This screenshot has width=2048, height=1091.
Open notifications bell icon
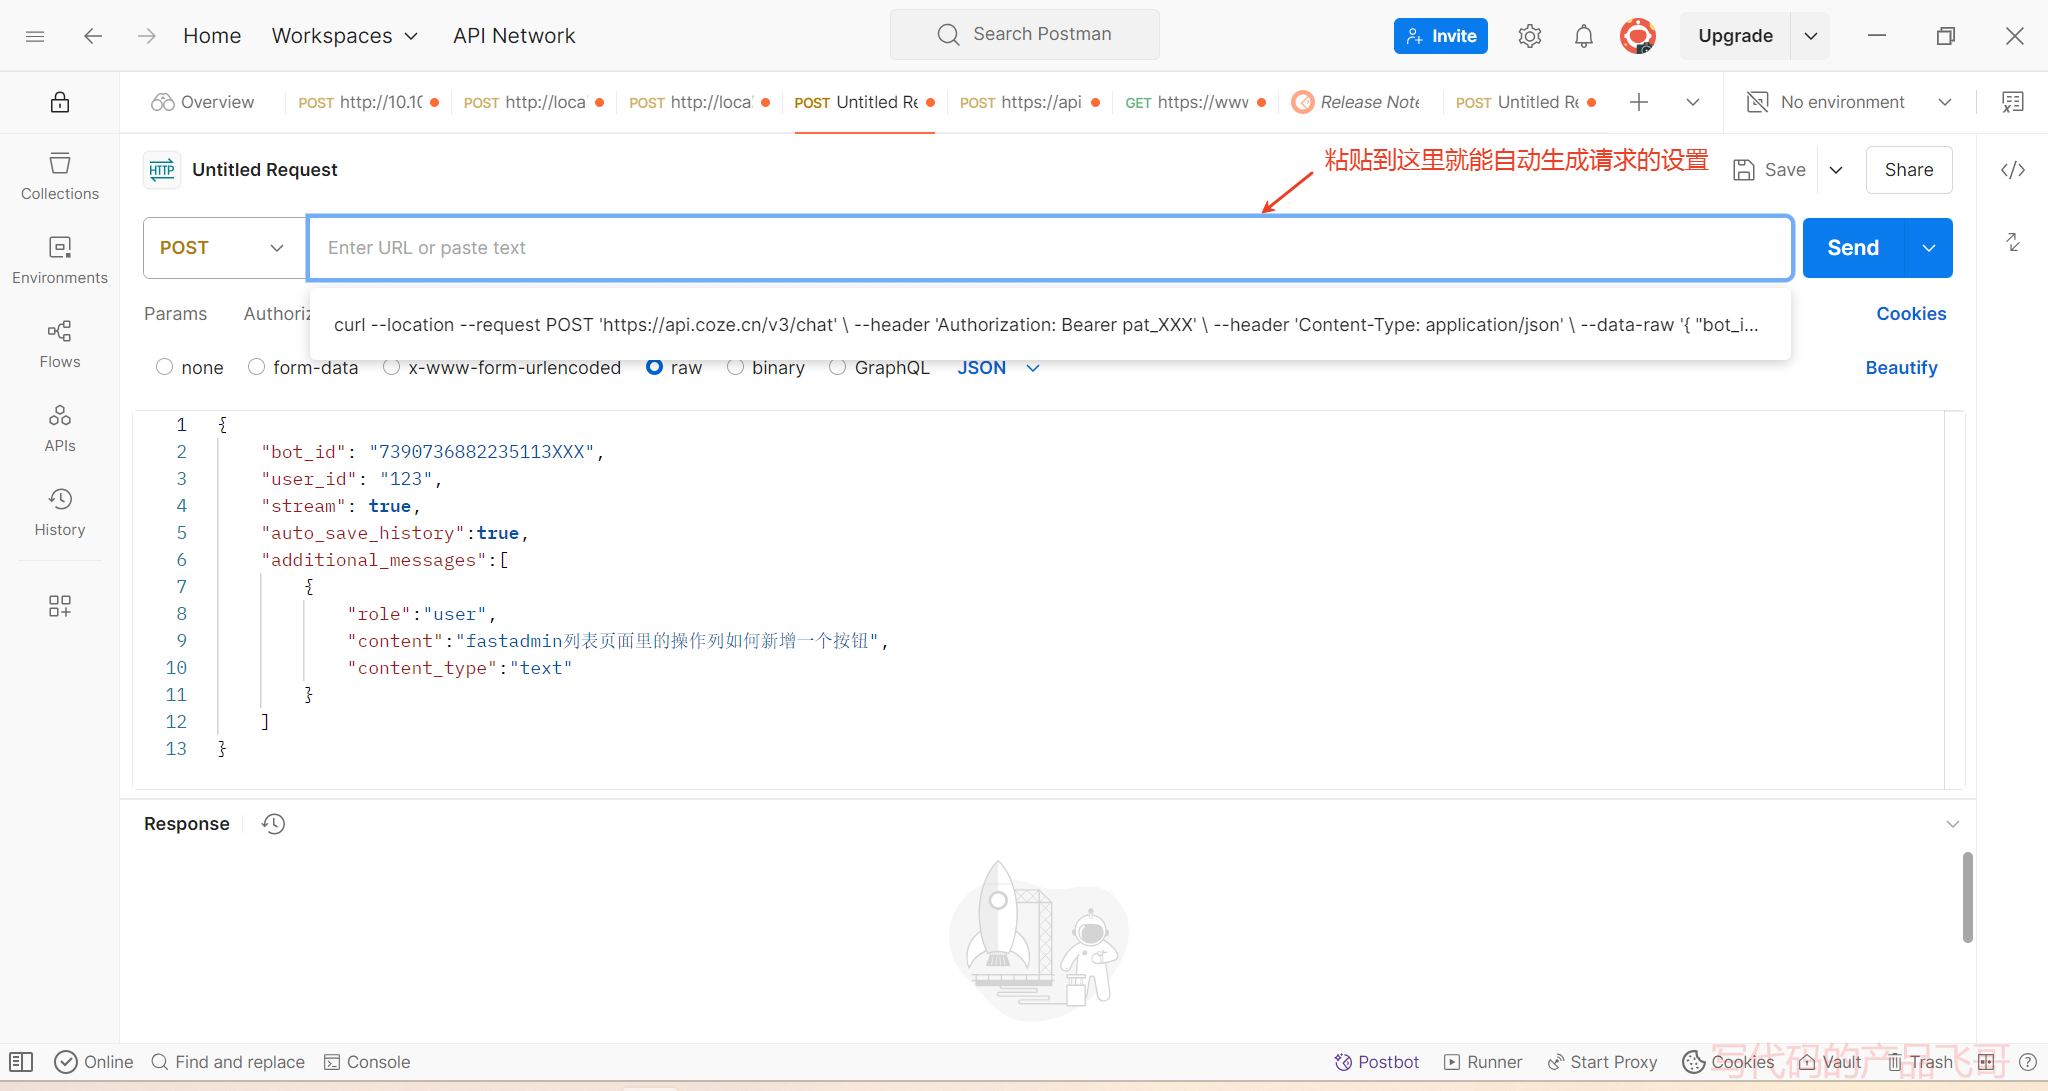1583,36
